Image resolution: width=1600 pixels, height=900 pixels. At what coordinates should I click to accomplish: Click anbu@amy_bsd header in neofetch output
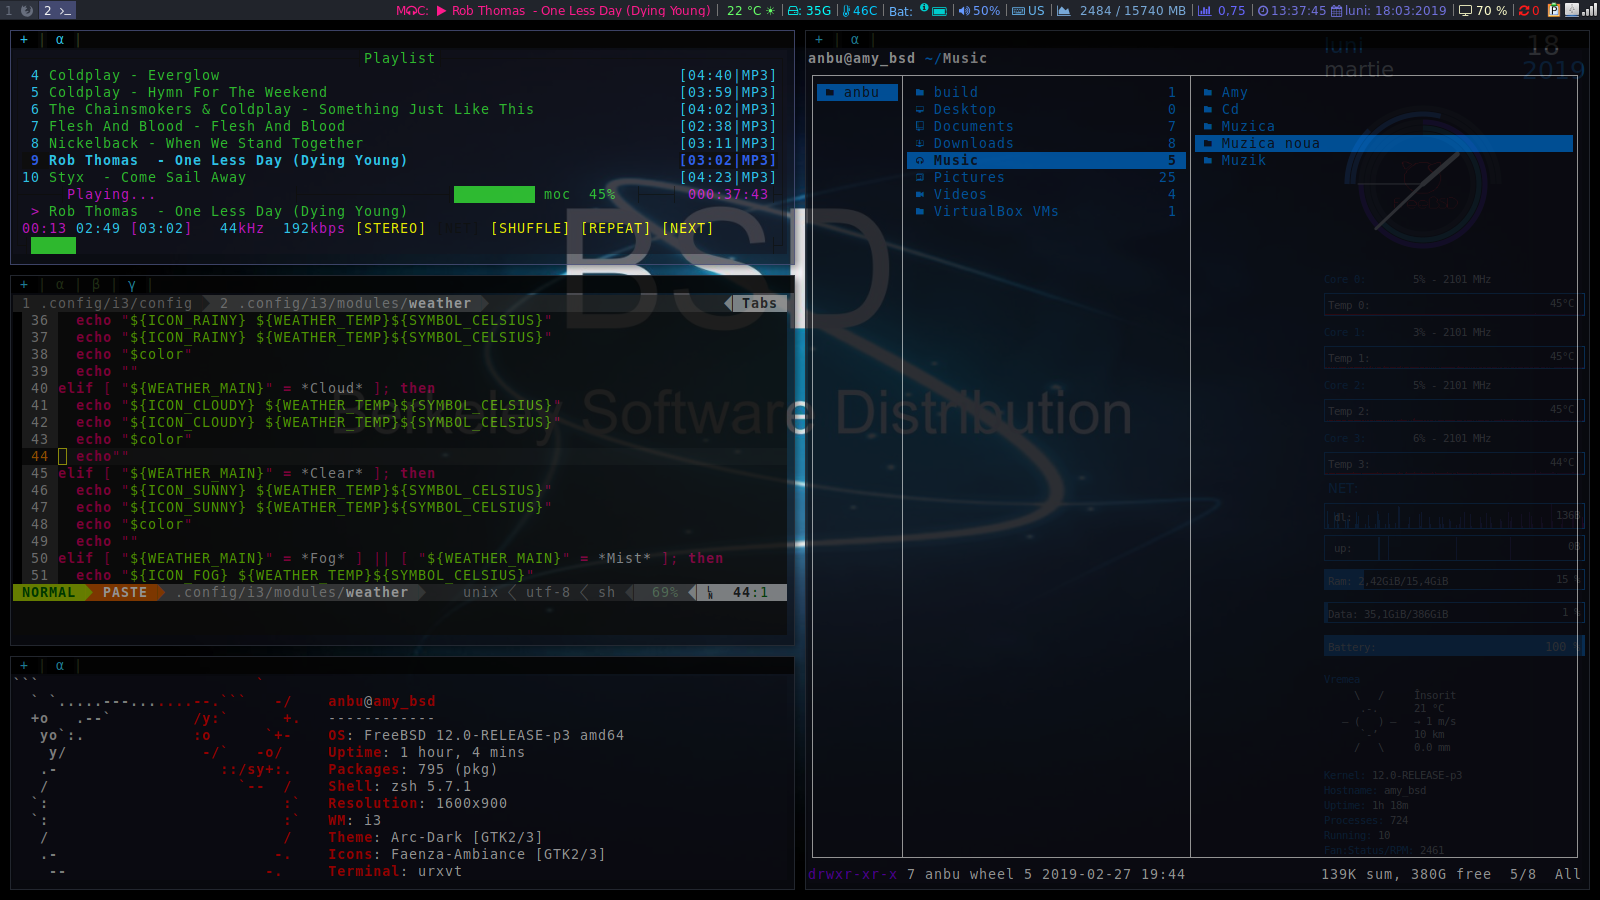[x=382, y=701]
